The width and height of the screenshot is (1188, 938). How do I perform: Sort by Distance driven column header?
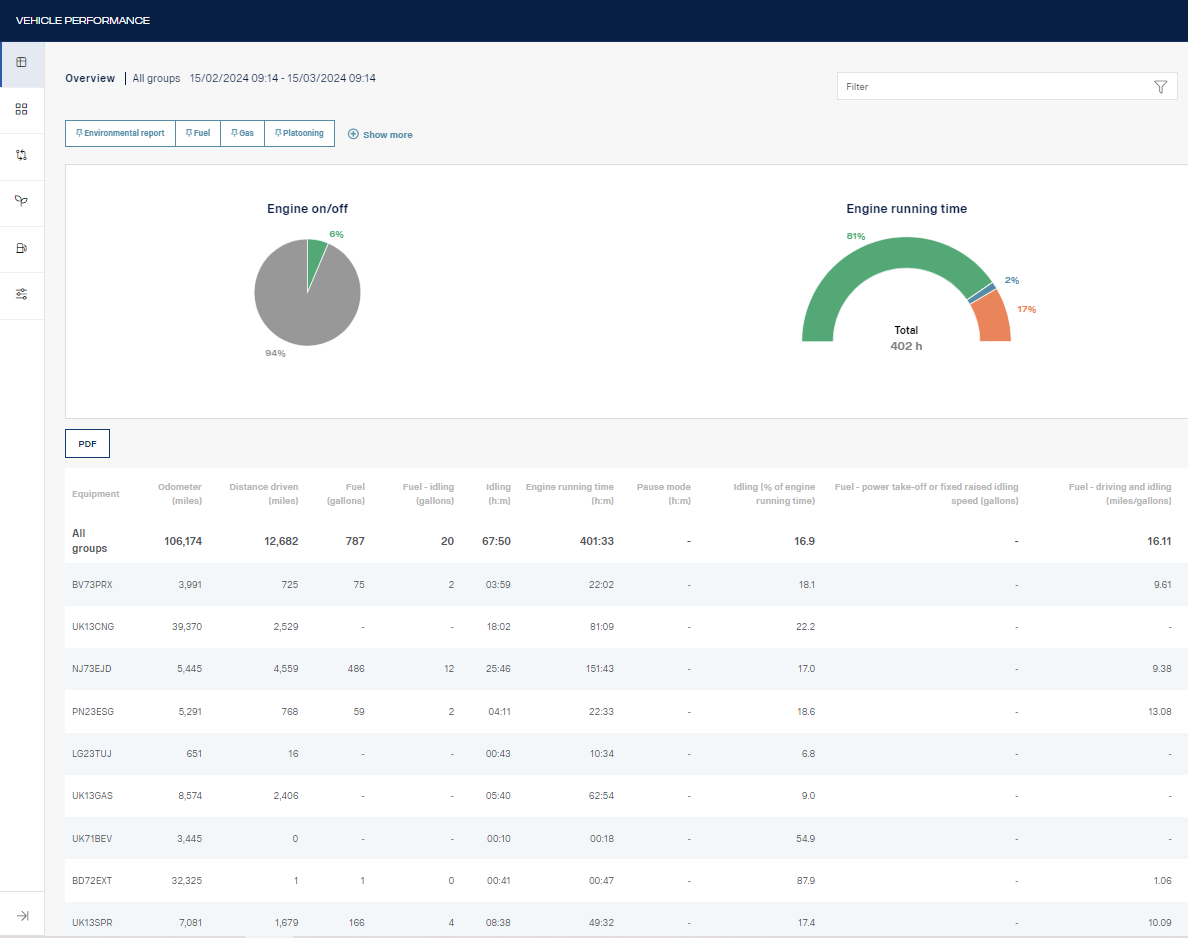pyautogui.click(x=264, y=494)
